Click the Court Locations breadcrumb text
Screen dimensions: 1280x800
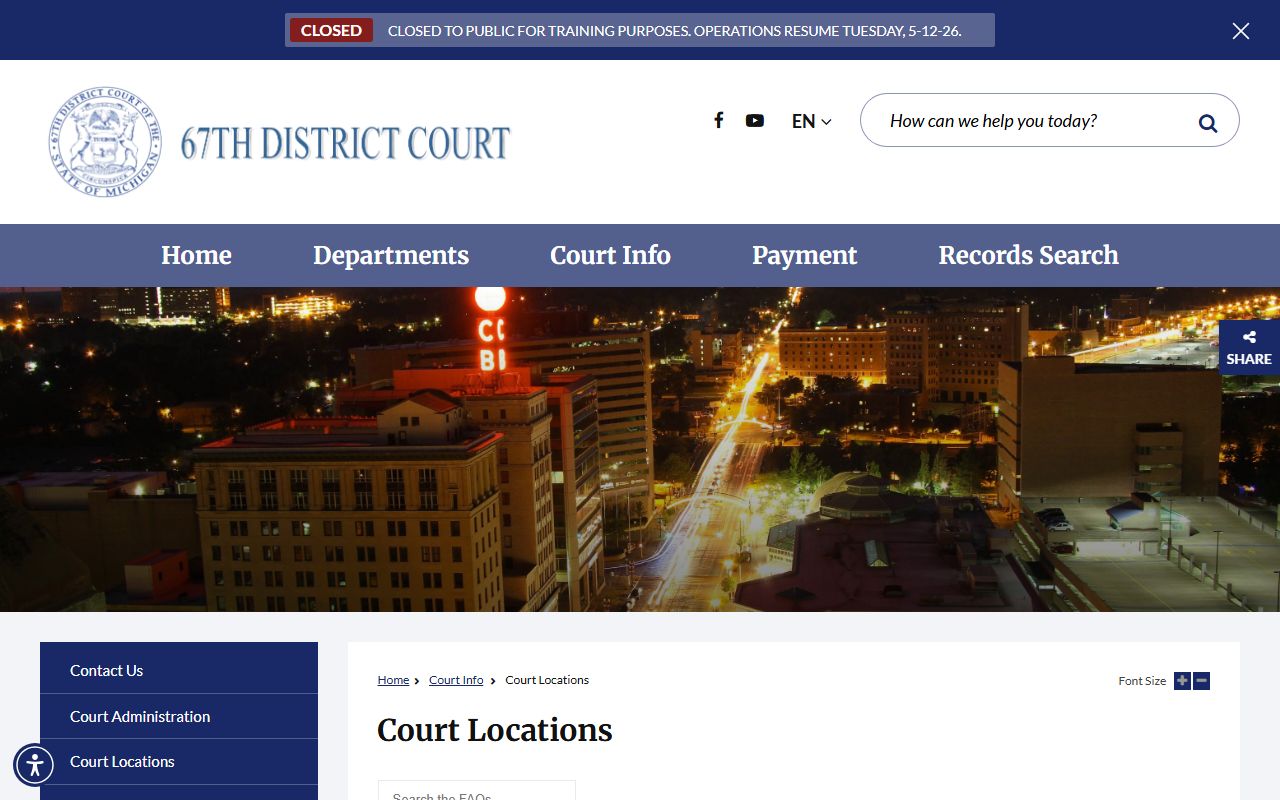[547, 680]
